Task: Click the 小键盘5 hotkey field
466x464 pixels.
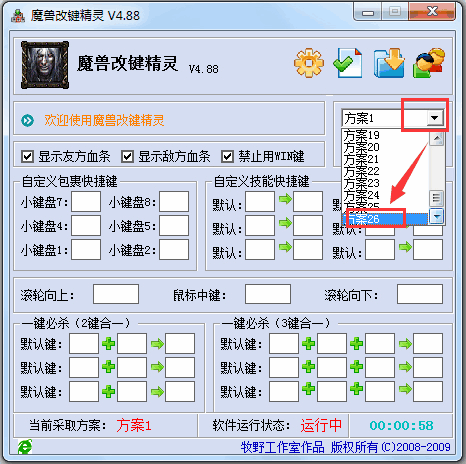Action: (x=174, y=226)
